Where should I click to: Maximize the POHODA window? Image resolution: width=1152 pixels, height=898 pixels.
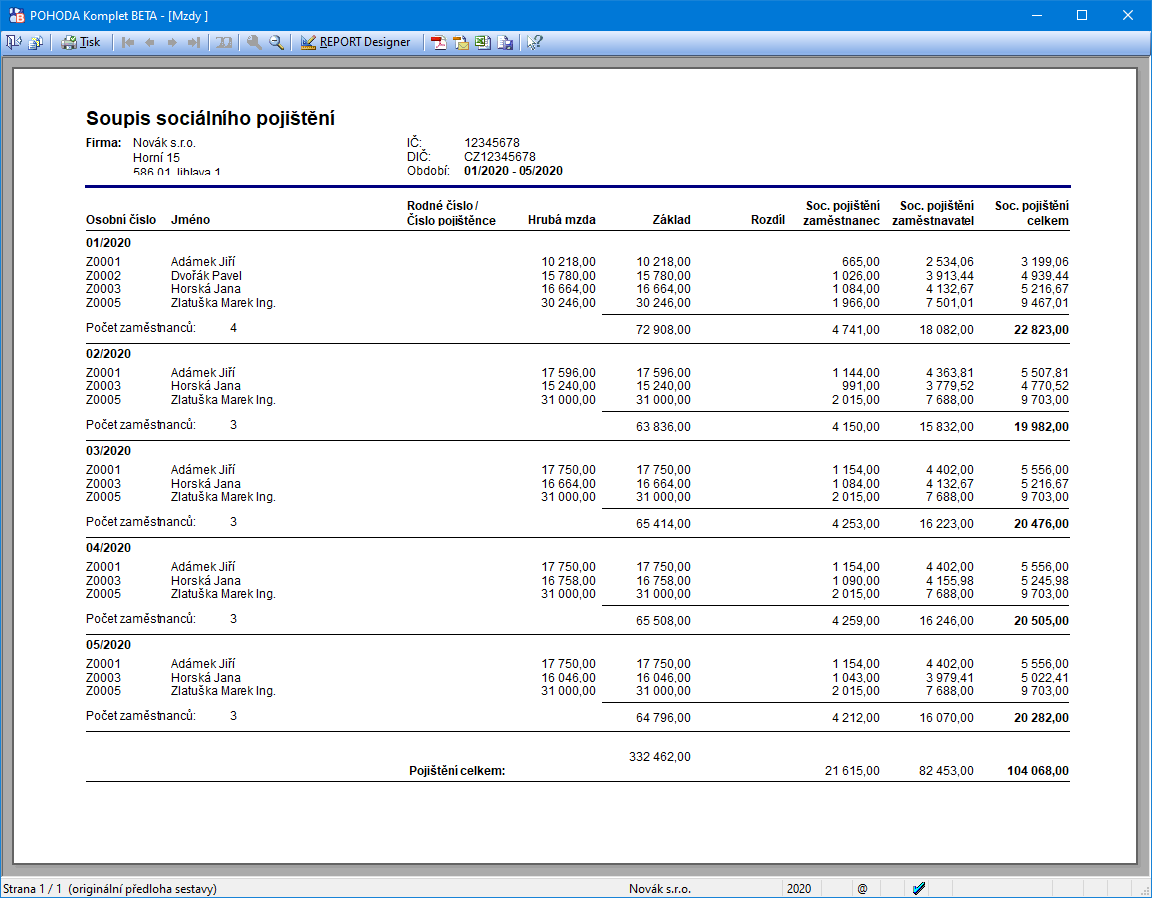[1081, 15]
